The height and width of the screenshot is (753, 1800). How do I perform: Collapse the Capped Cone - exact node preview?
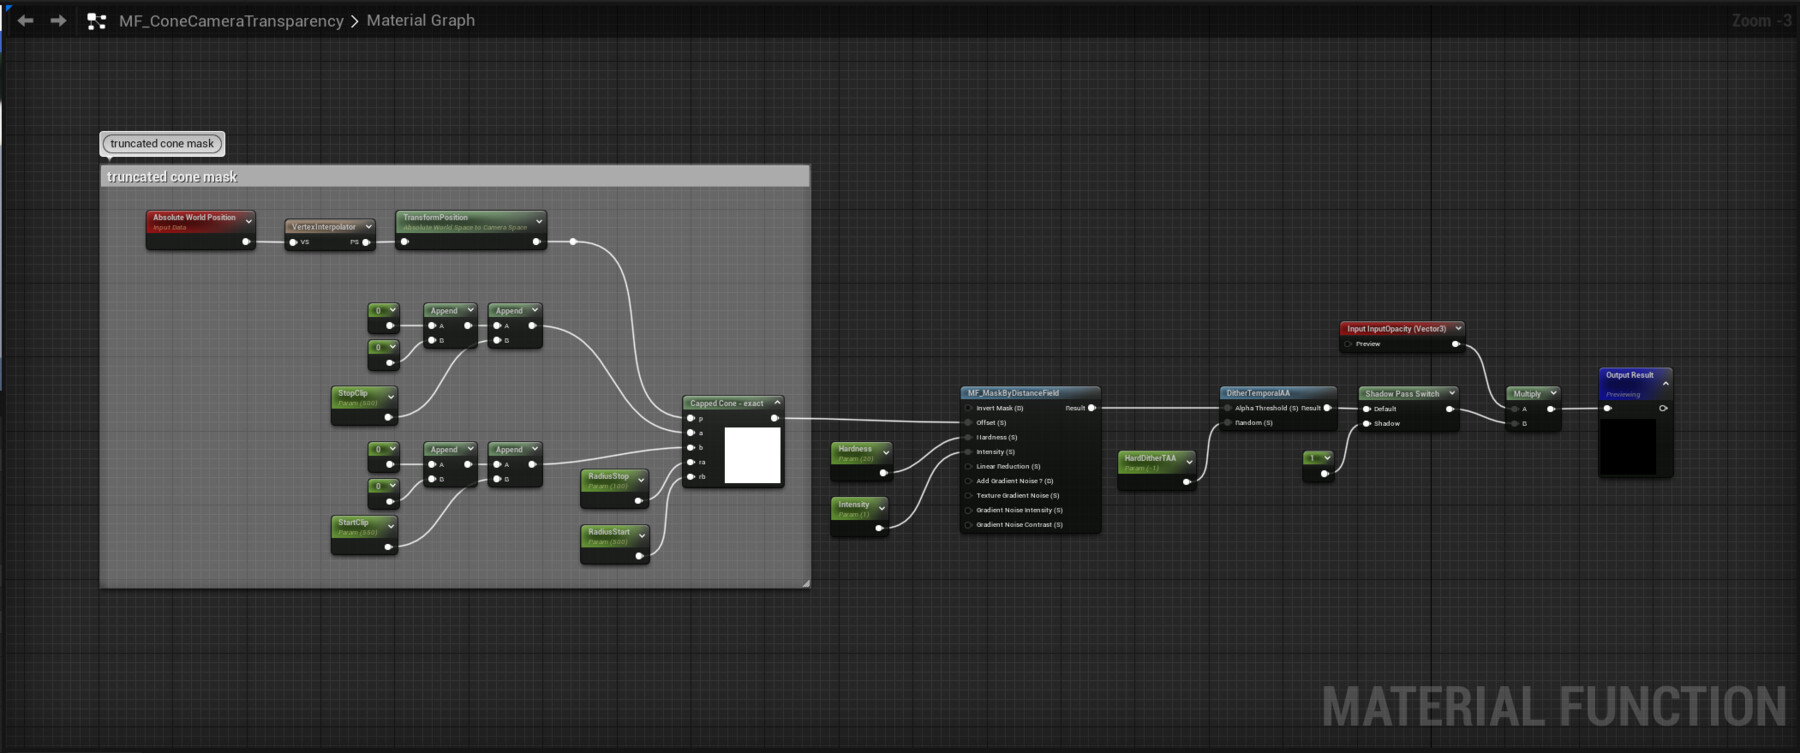point(777,403)
